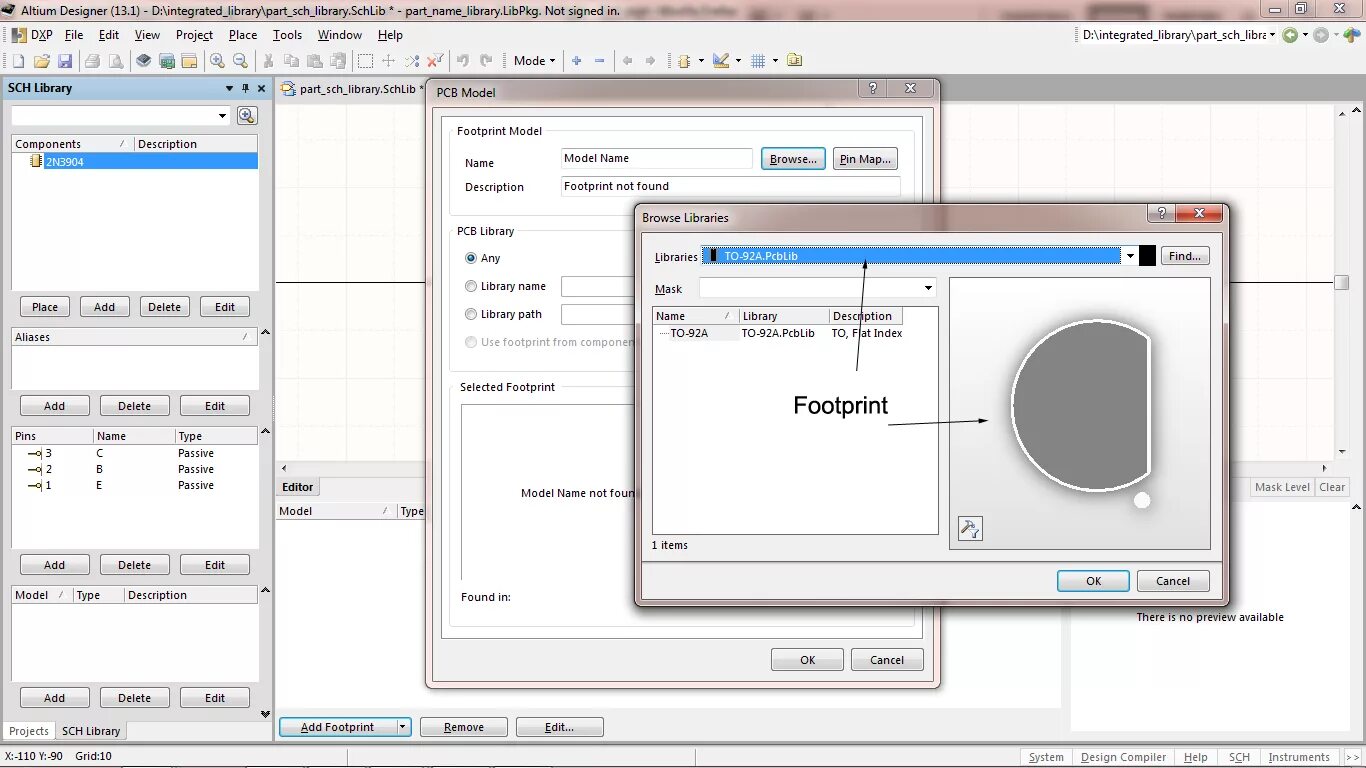
Task: Pin the SCH Library panel
Action: (x=246, y=88)
